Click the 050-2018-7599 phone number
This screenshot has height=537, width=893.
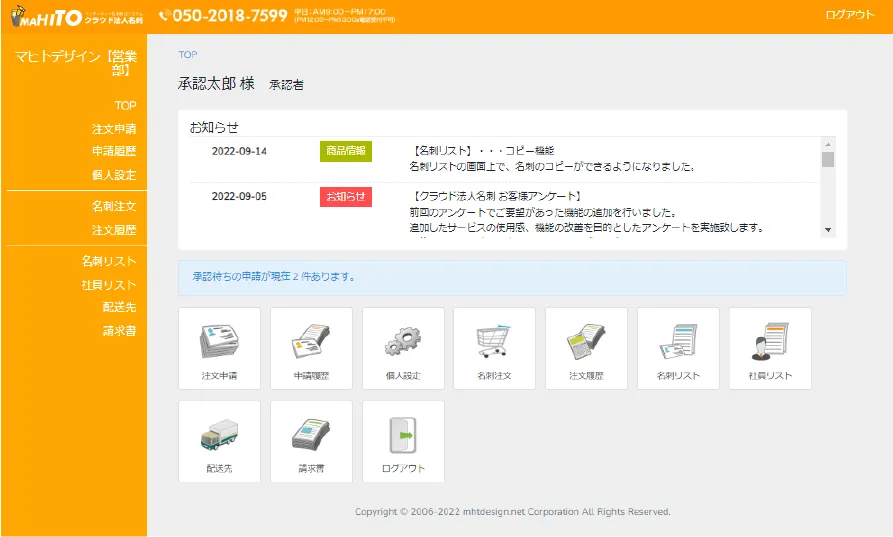230,16
